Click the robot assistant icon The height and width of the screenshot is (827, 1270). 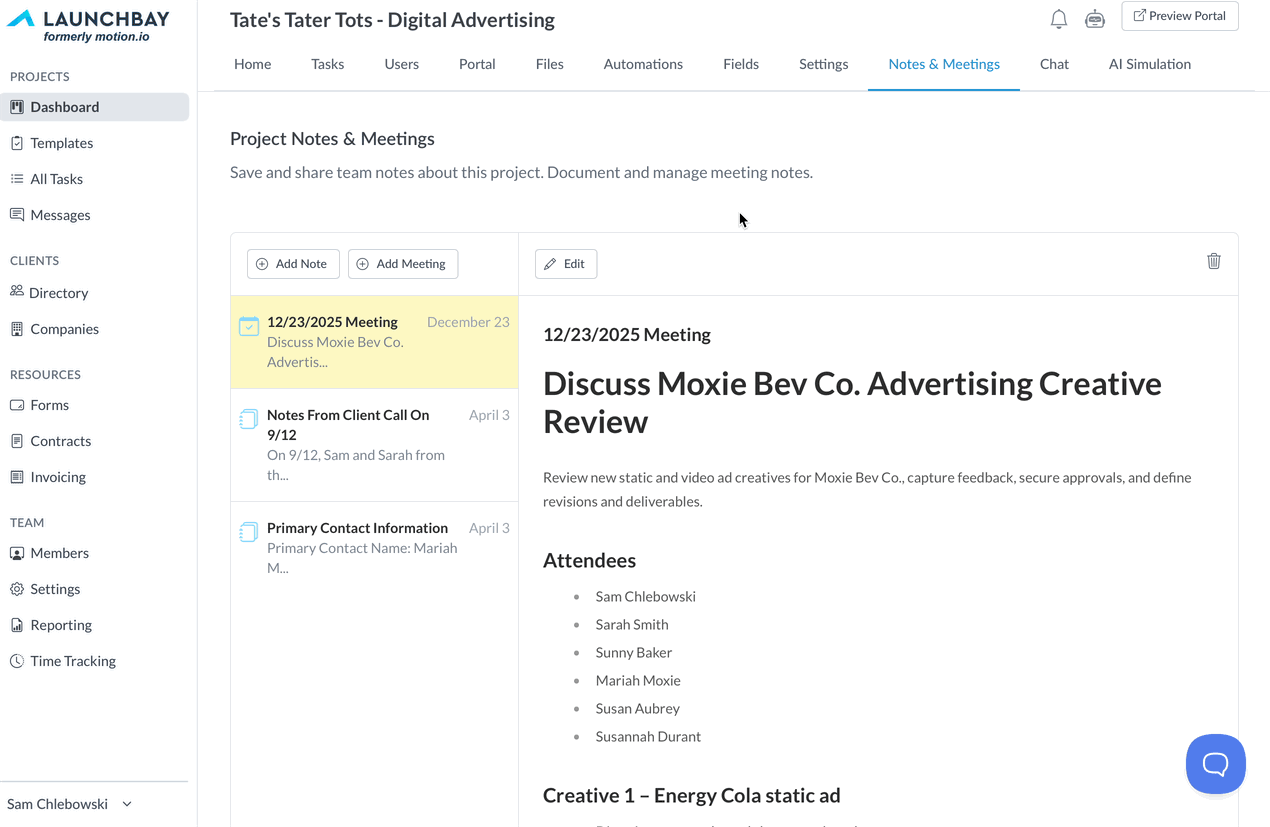[1095, 18]
